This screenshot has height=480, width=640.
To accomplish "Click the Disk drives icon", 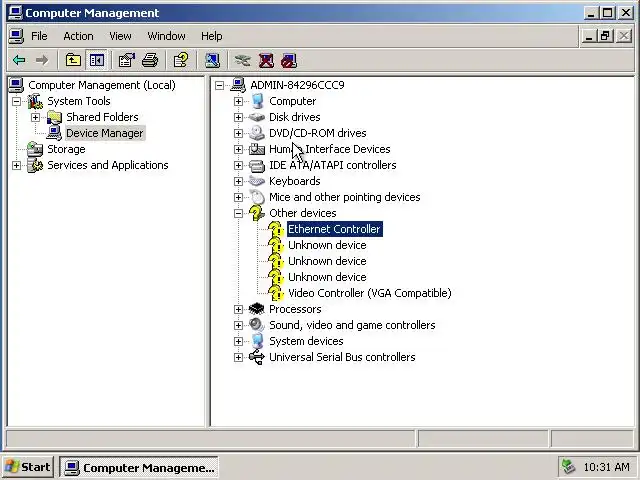I will pos(257,117).
